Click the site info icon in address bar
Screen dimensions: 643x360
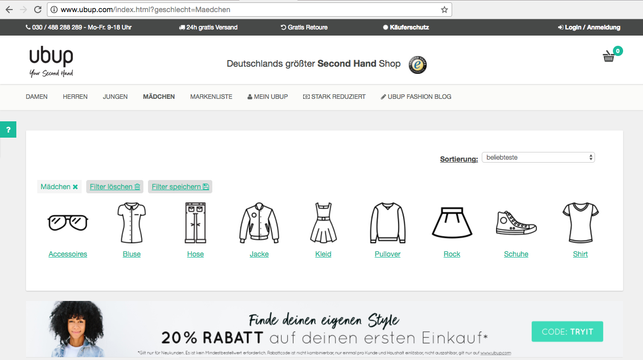click(x=54, y=9)
